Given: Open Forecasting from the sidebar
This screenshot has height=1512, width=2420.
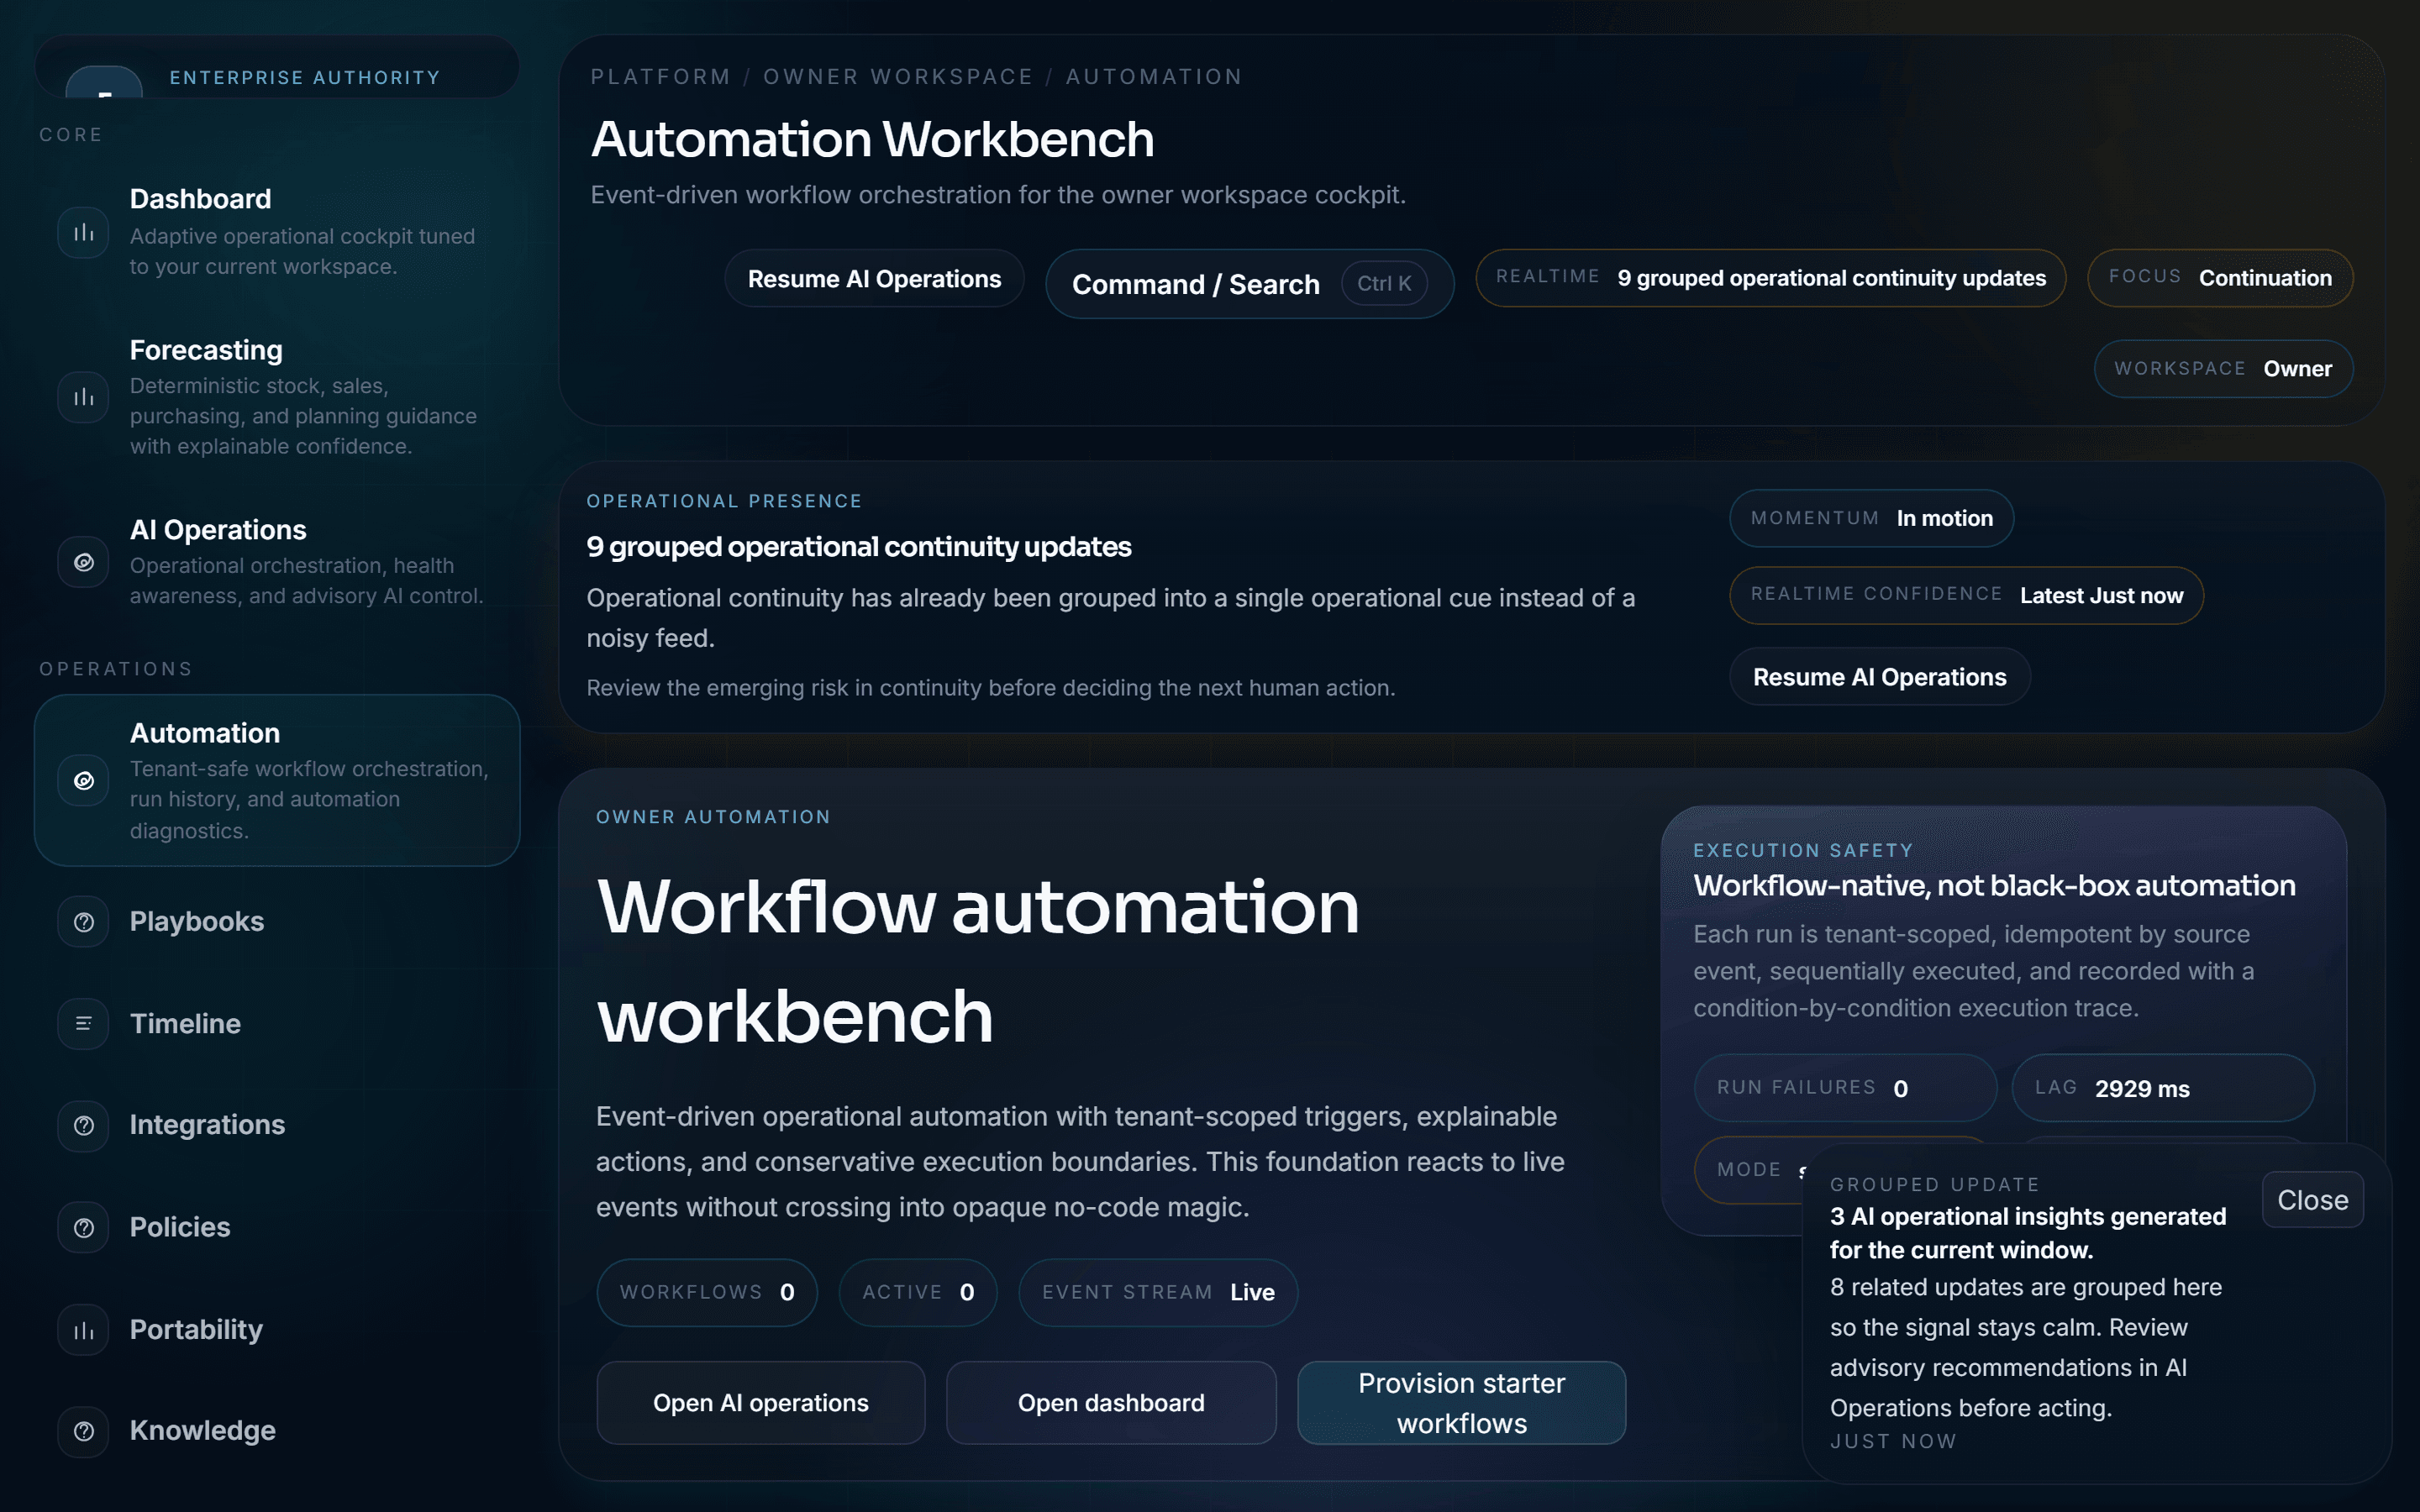Looking at the screenshot, I should click(277, 397).
